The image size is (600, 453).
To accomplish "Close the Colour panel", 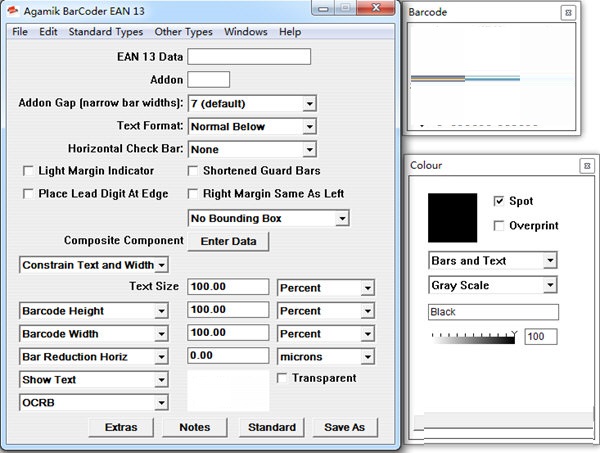I will pyautogui.click(x=587, y=166).
